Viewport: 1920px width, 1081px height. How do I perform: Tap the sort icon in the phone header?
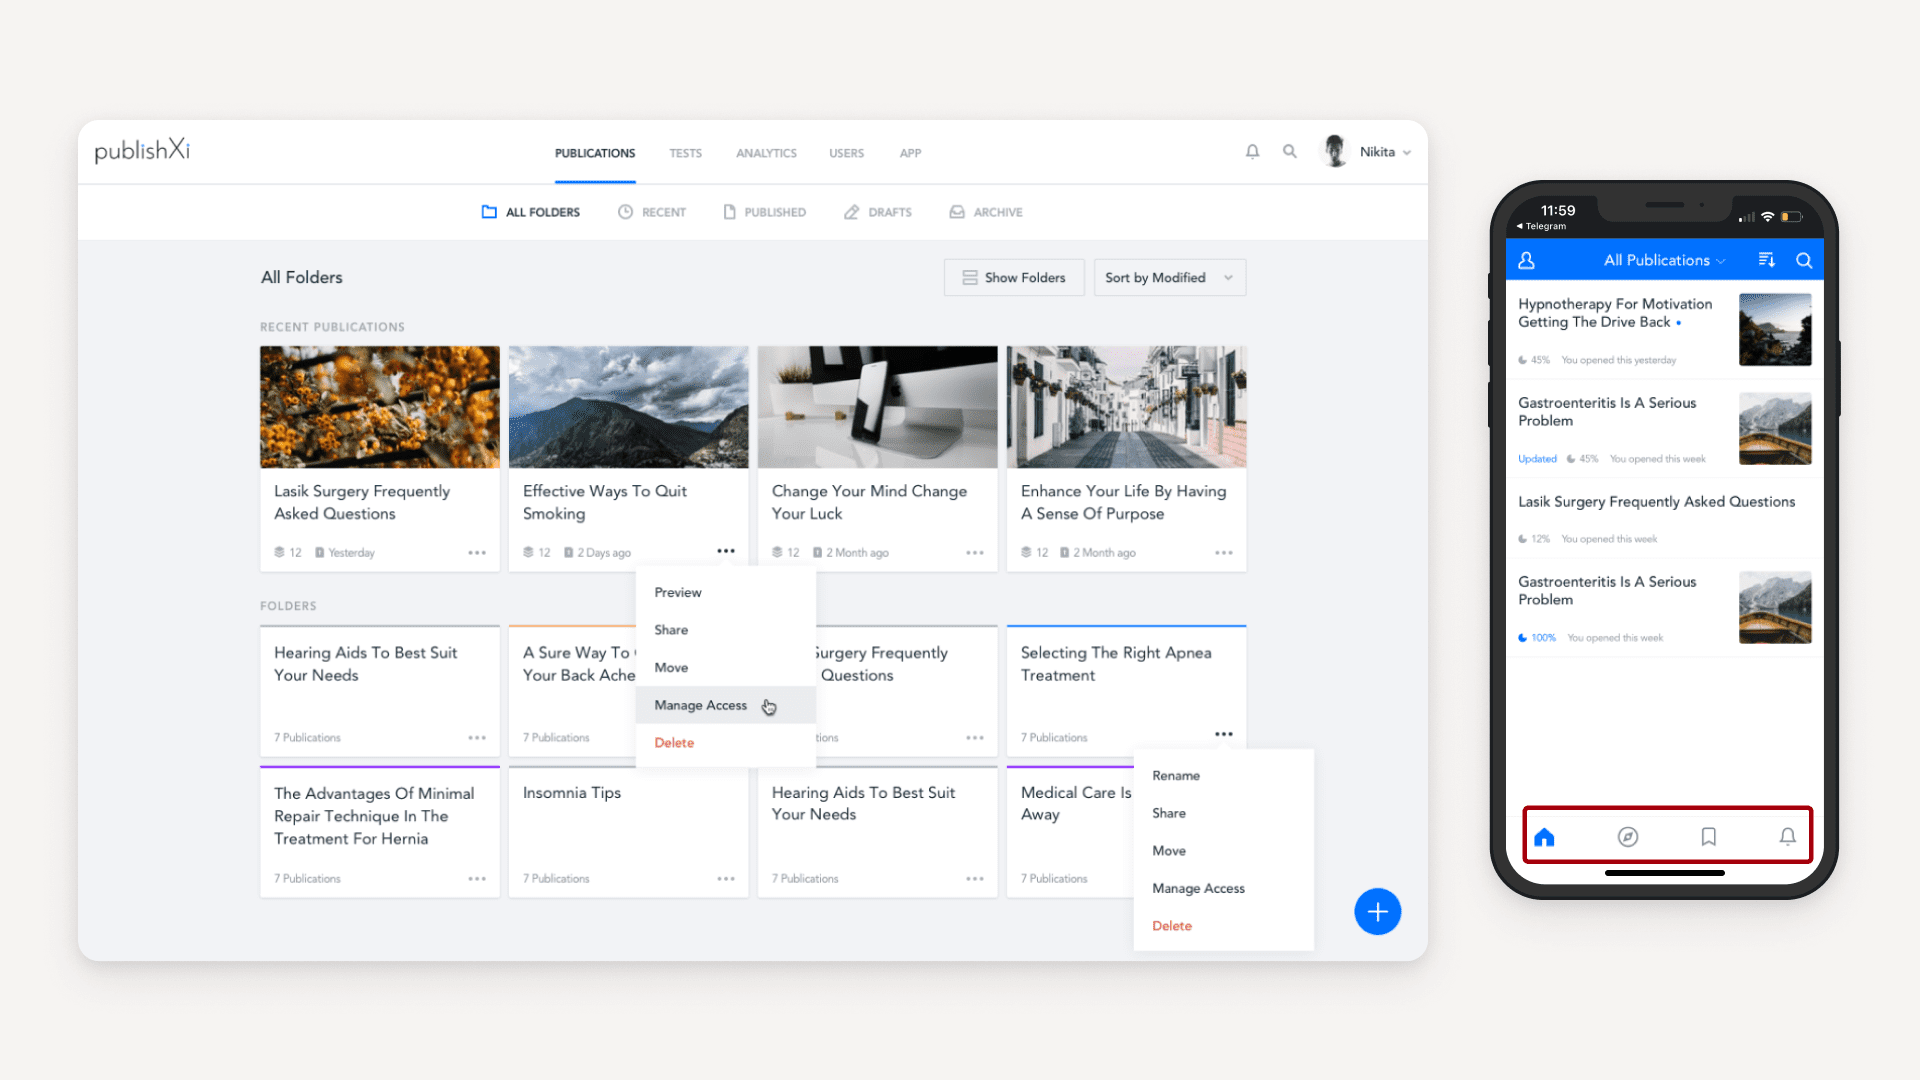point(1766,259)
